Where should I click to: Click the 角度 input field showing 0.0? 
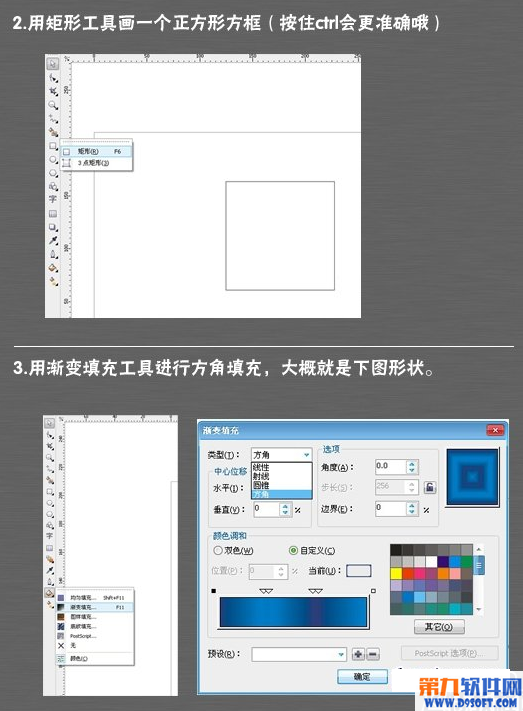pyautogui.click(x=390, y=467)
